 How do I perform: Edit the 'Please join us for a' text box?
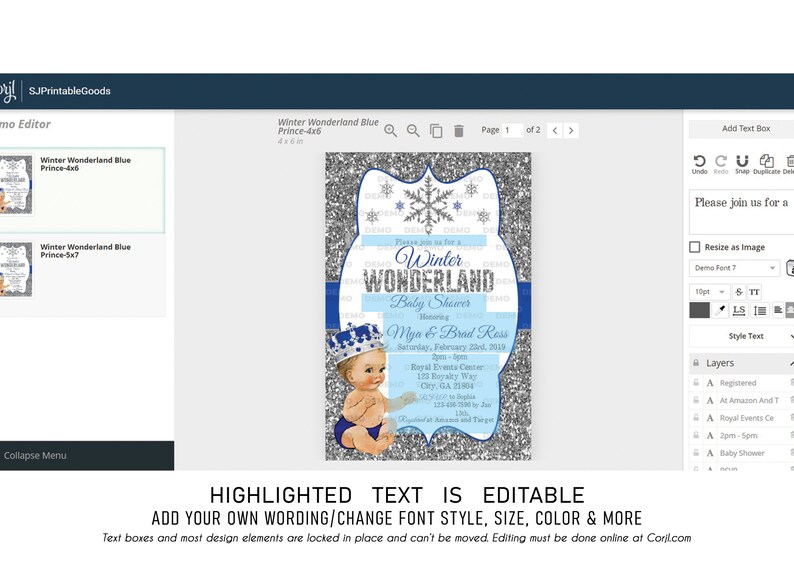click(742, 212)
